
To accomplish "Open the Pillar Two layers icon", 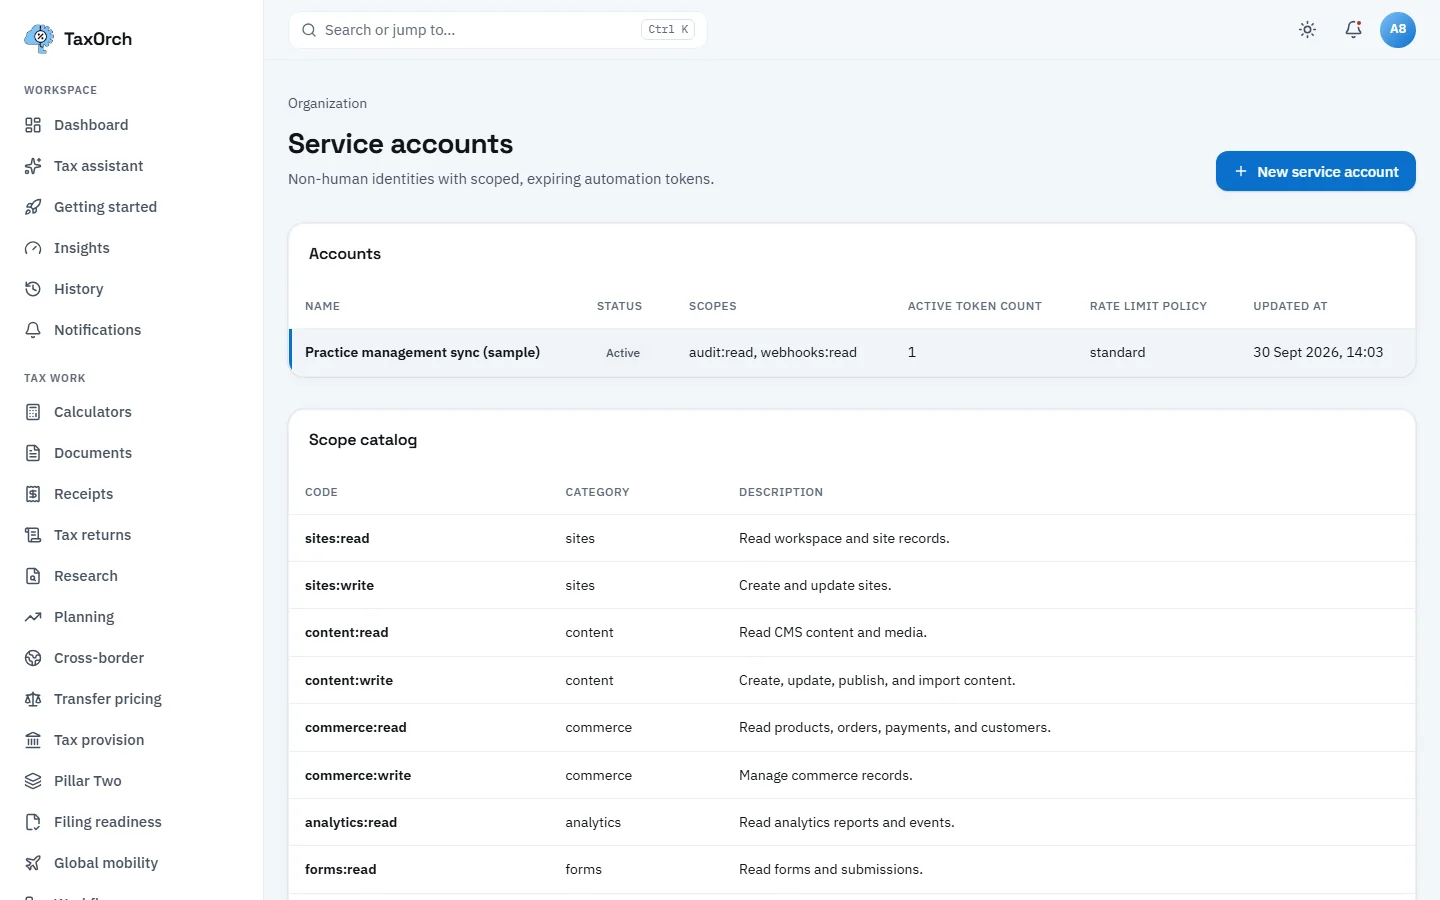I will (x=33, y=781).
